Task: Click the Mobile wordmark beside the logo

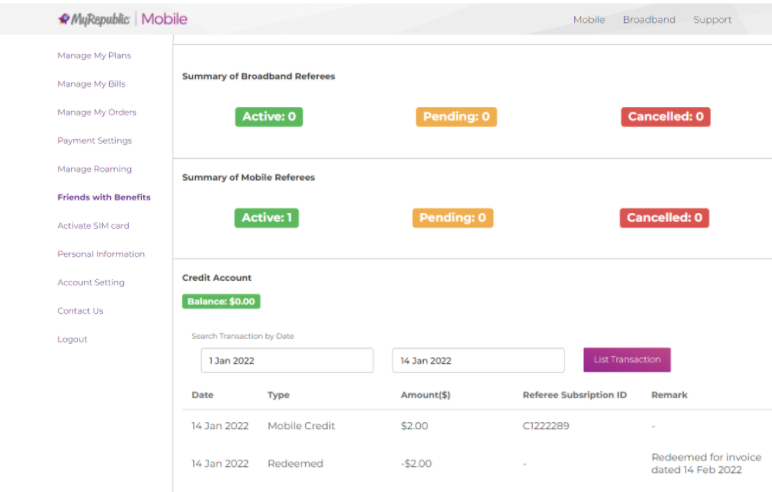Action: point(164,19)
